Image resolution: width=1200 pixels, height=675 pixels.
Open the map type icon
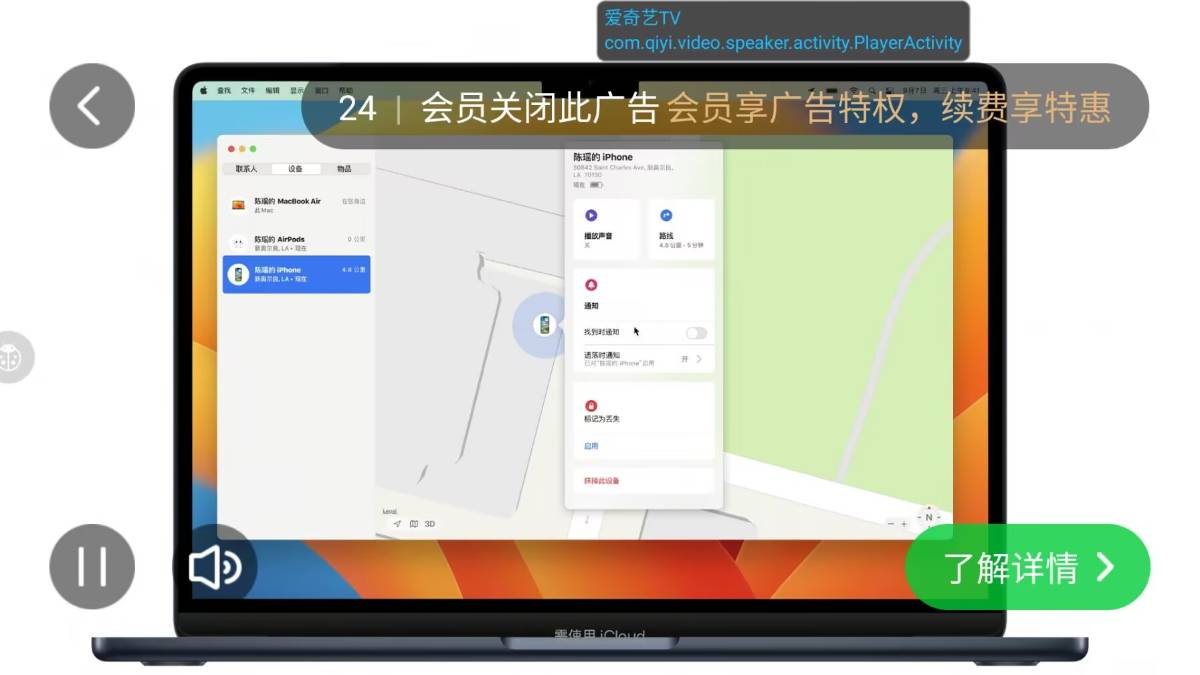pyautogui.click(x=414, y=524)
